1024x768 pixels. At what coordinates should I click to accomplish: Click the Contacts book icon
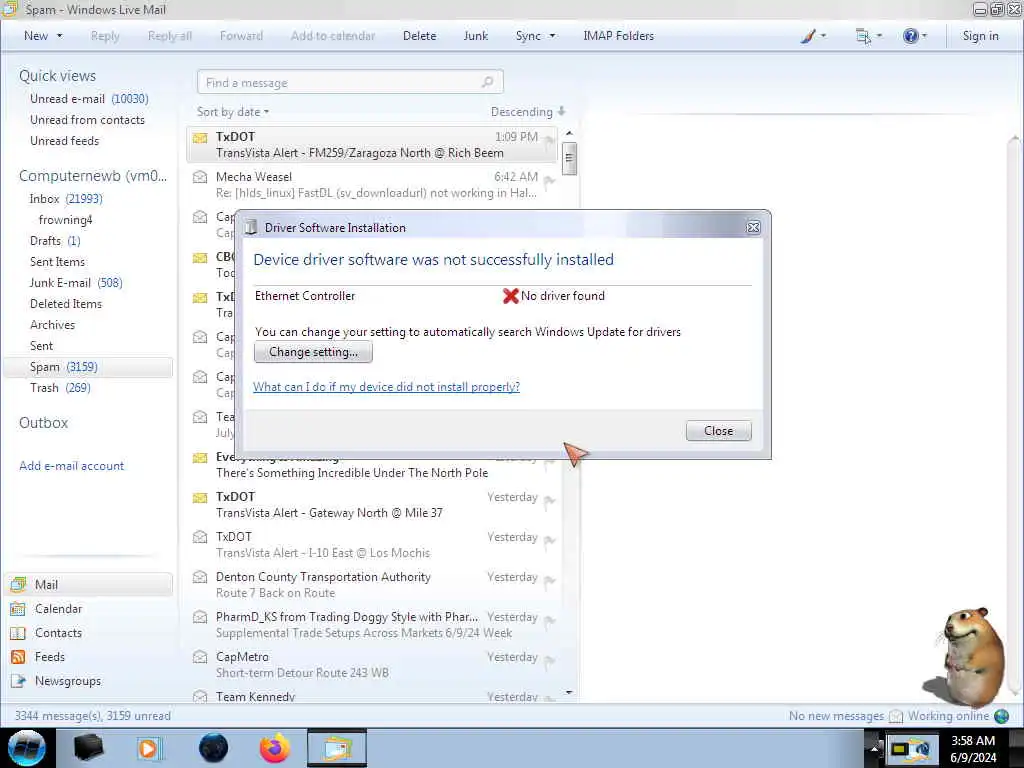pyautogui.click(x=18, y=633)
